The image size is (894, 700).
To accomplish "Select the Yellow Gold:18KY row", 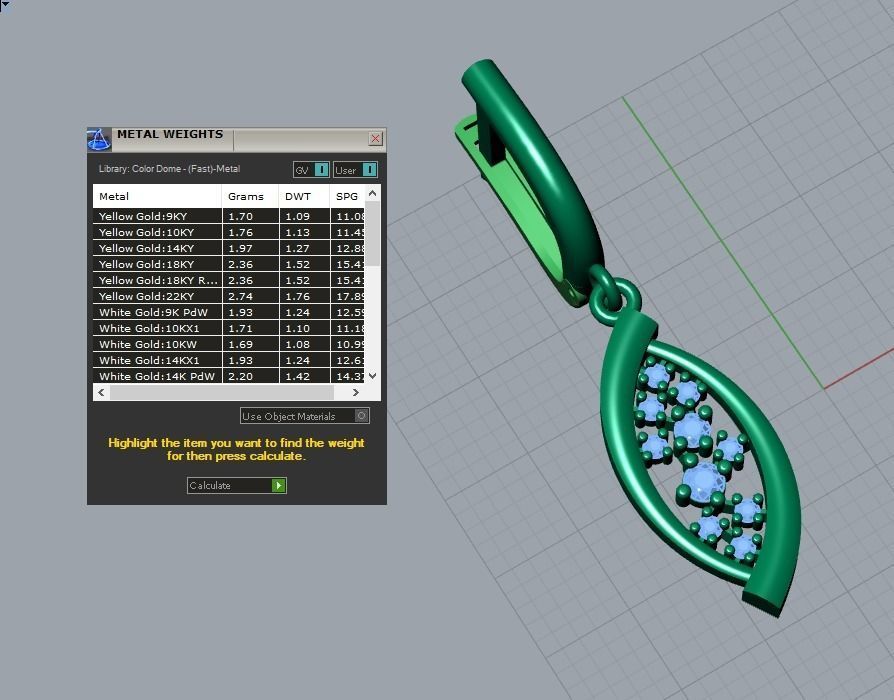I will click(x=229, y=264).
